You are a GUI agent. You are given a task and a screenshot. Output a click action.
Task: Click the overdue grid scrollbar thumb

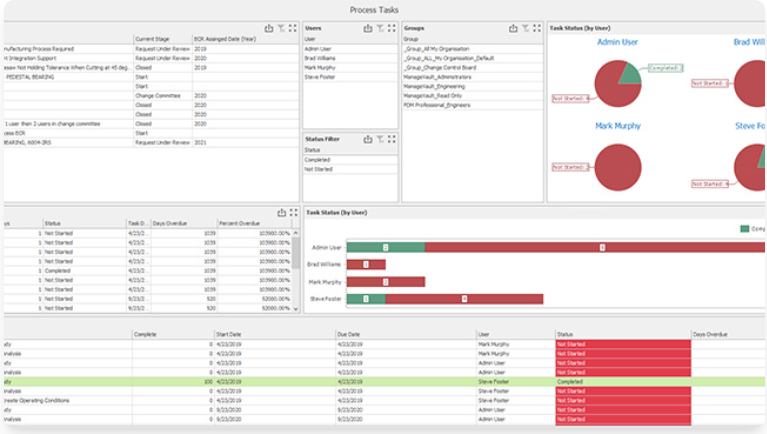click(296, 252)
